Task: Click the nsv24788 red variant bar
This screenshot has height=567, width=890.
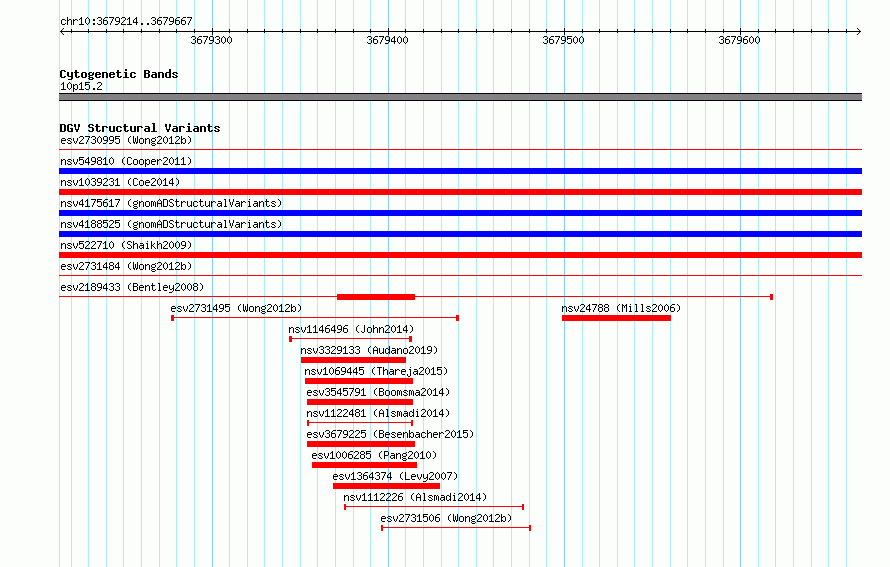Action: pyautogui.click(x=616, y=318)
